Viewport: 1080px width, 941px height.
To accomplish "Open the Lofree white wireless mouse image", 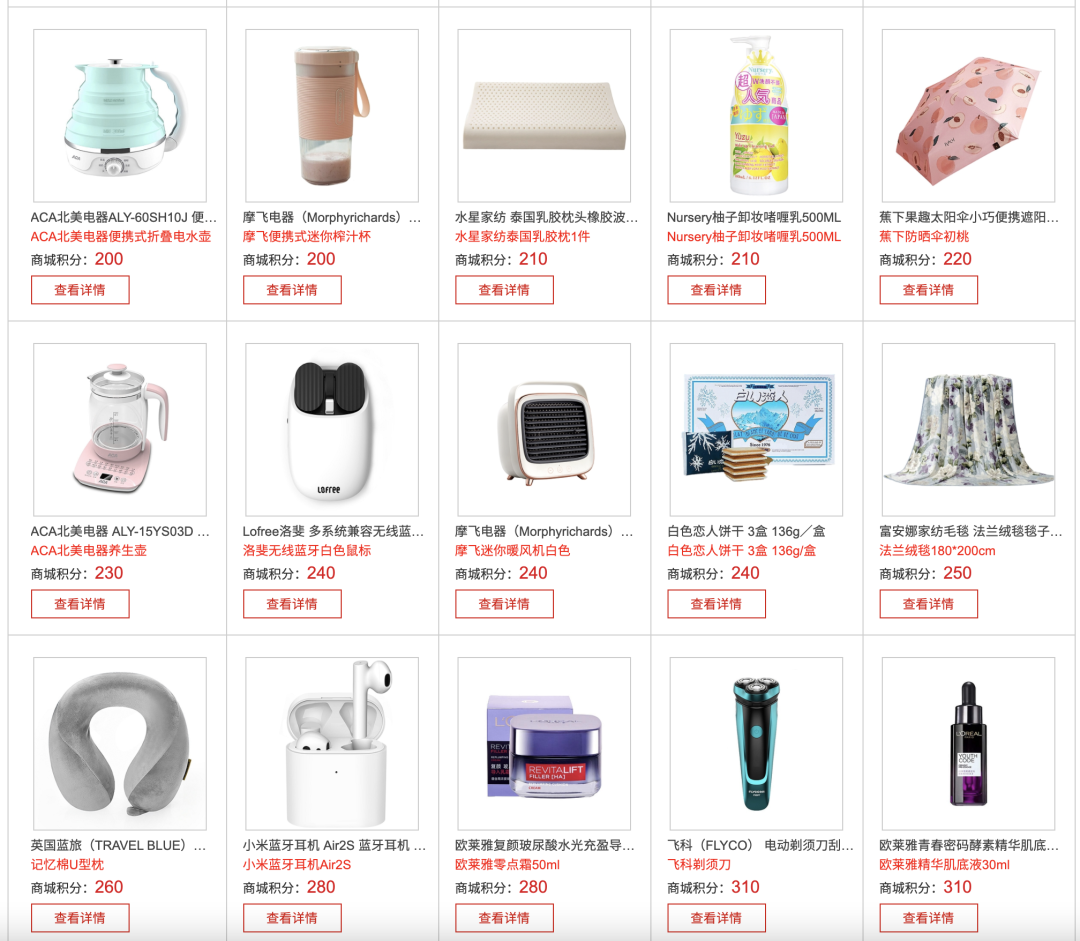I will pos(332,430).
